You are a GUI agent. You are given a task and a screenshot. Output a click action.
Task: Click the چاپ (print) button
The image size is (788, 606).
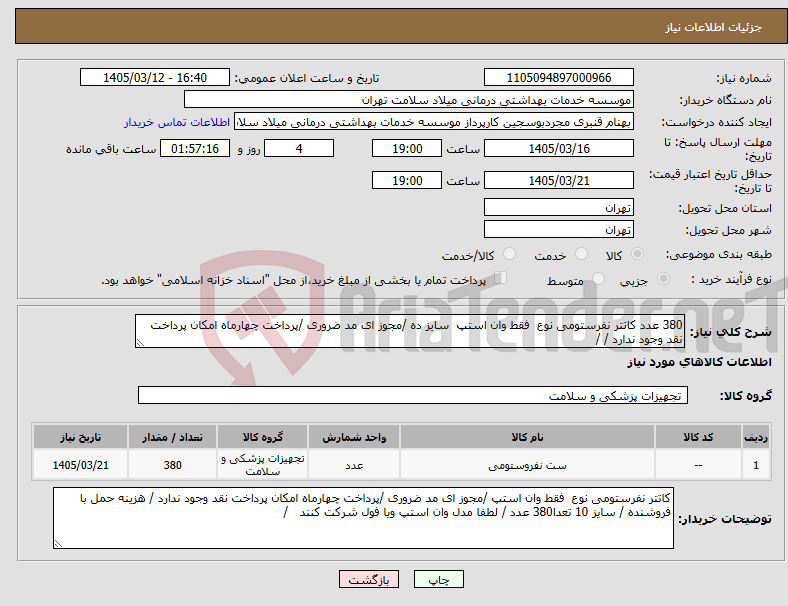pos(438,579)
